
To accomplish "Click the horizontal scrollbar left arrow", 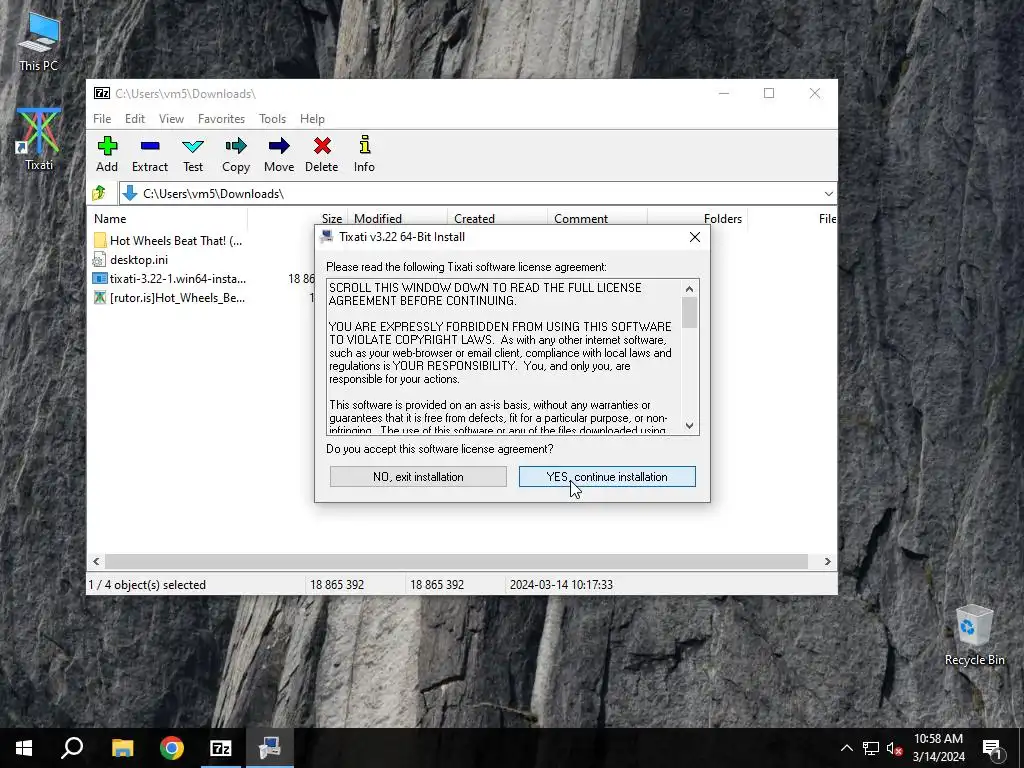I will (x=97, y=562).
